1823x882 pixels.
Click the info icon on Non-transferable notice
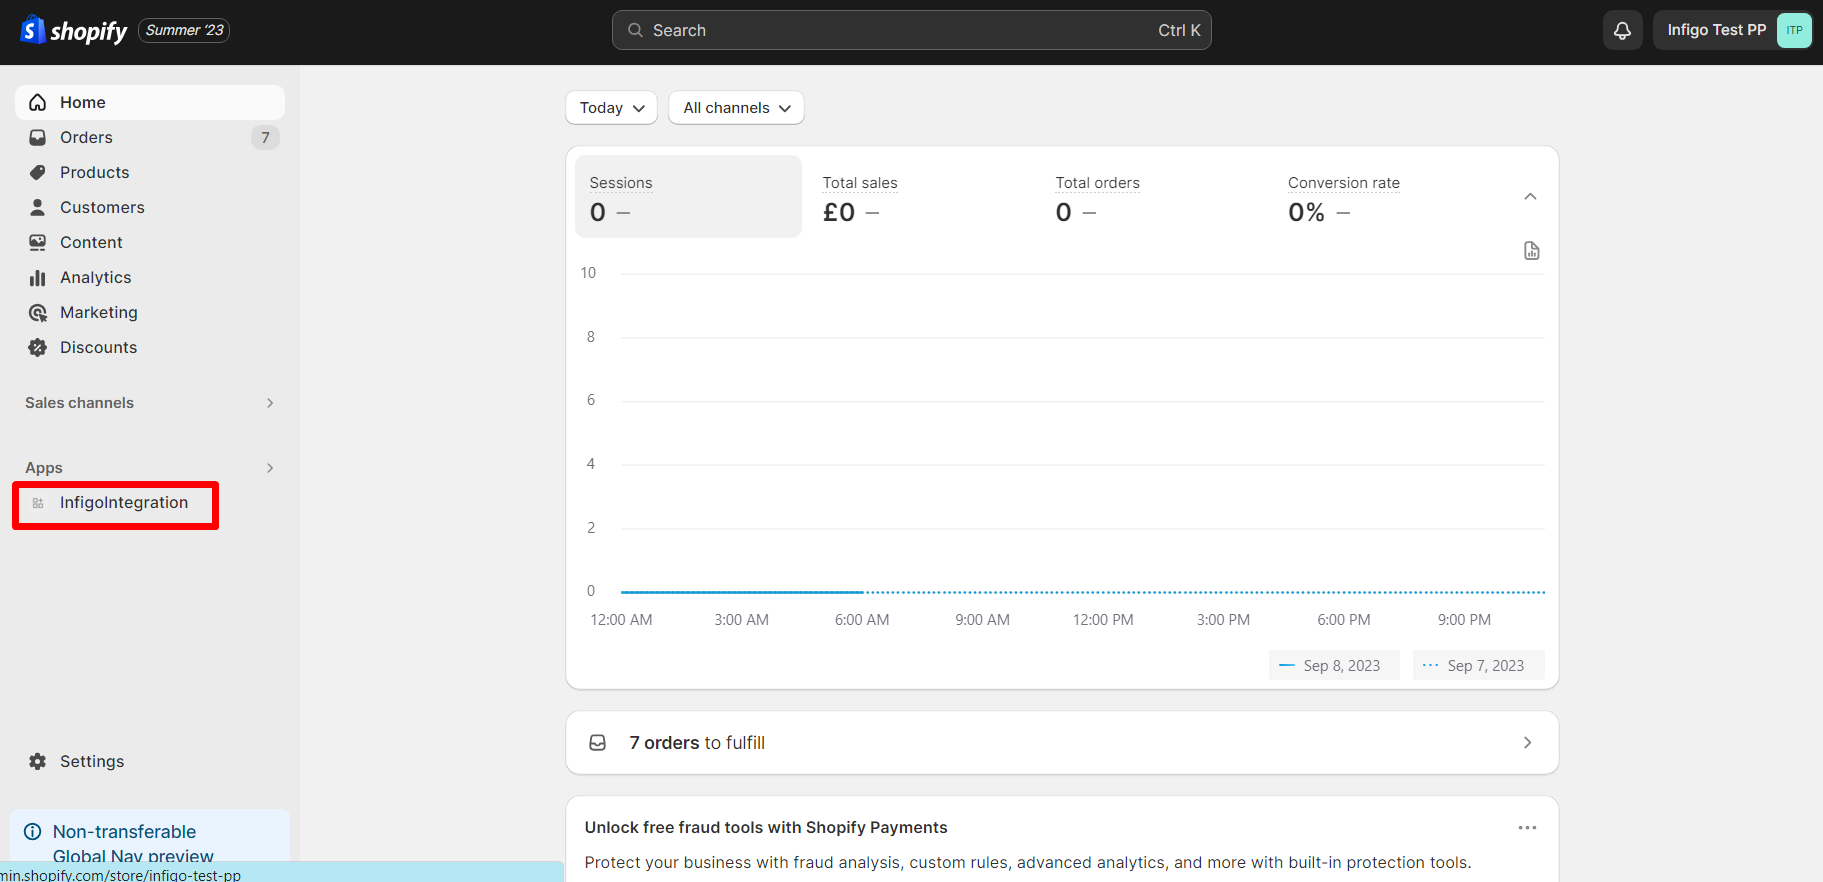point(33,832)
